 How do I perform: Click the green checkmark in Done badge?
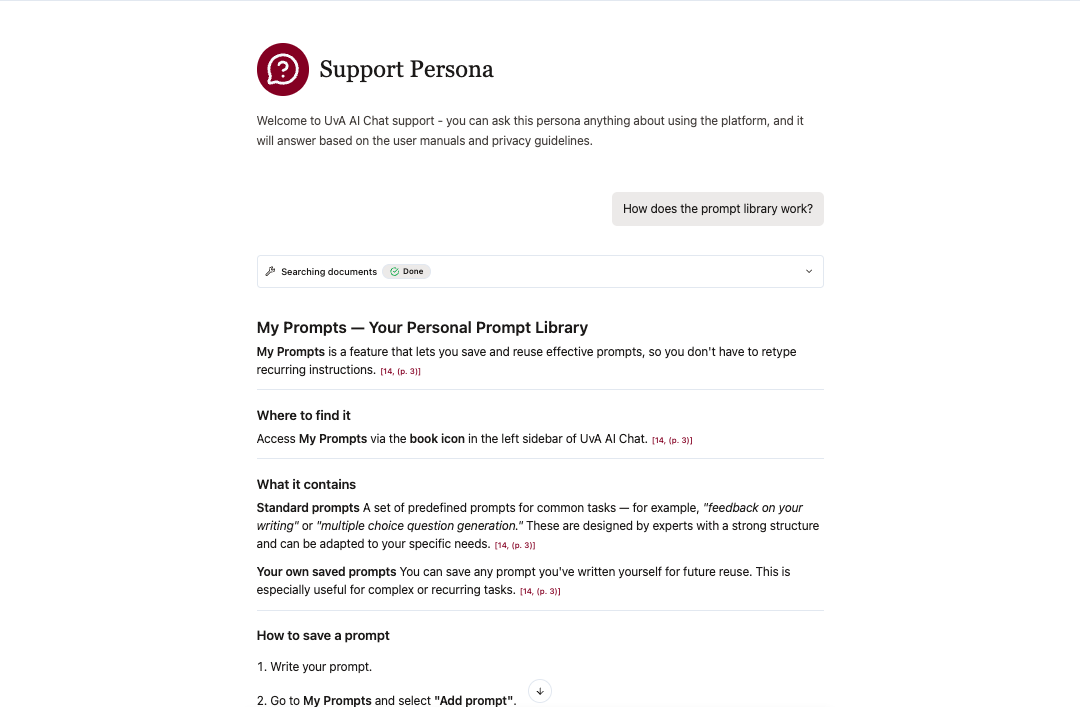[x=395, y=271]
